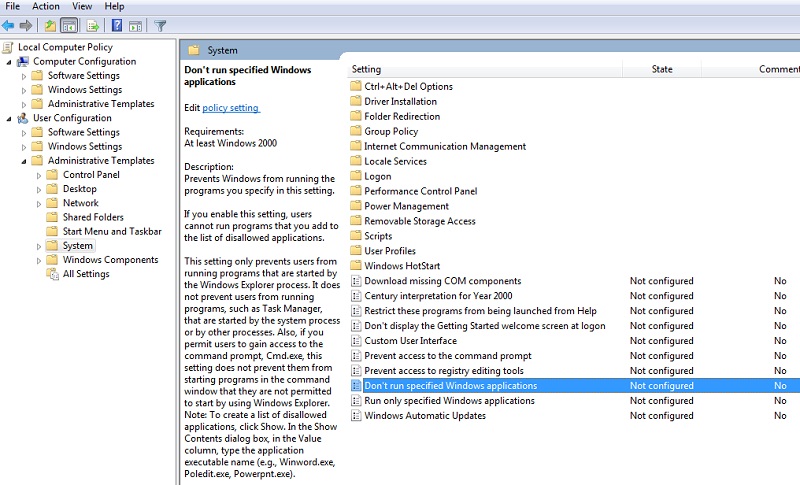
Task: Click the Driver Installation folder icon
Action: [x=356, y=101]
